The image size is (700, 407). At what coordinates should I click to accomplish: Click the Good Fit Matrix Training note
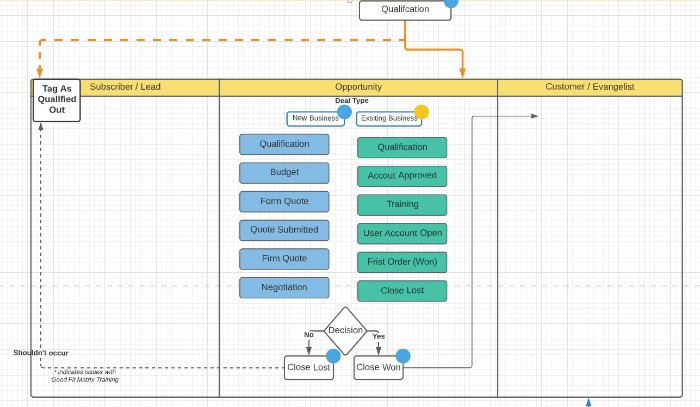coord(85,376)
